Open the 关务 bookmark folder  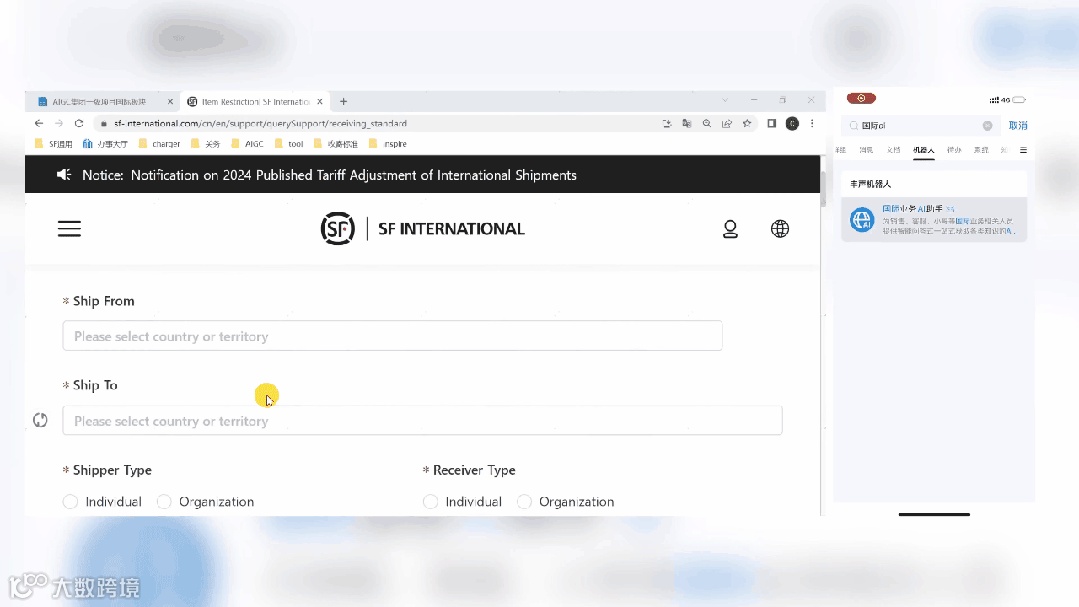pyautogui.click(x=205, y=144)
